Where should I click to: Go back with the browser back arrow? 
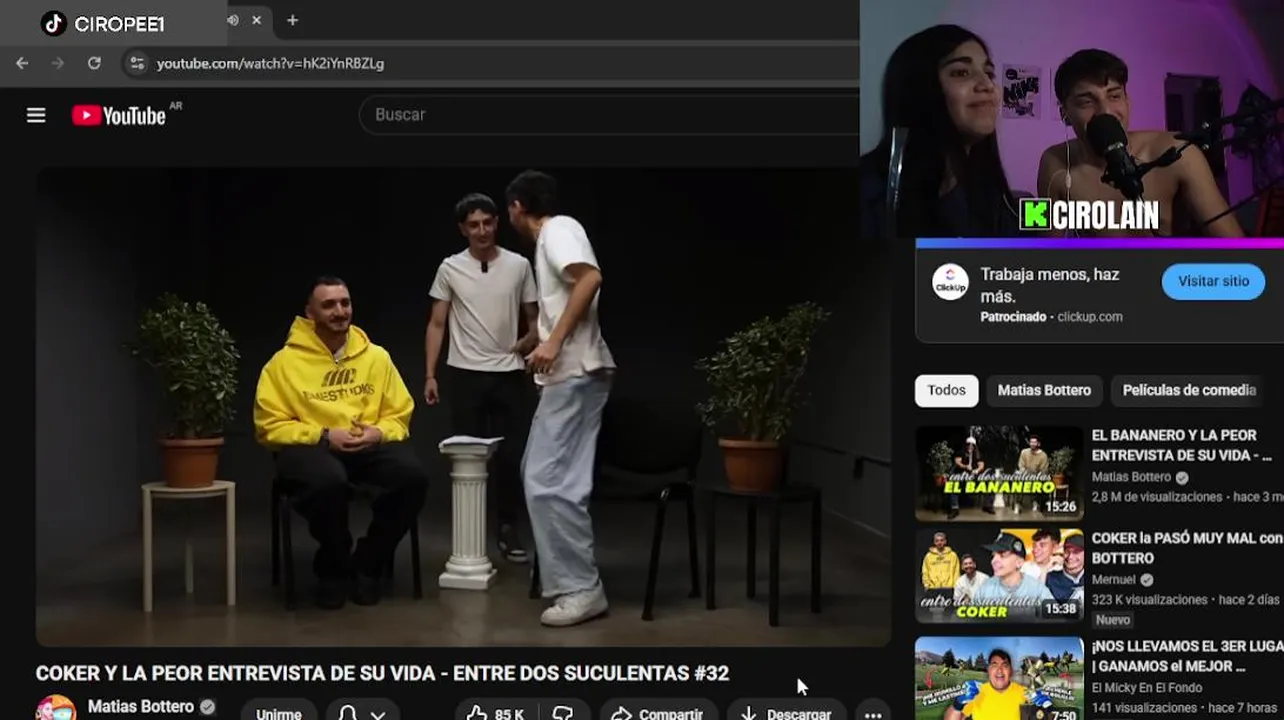click(22, 63)
